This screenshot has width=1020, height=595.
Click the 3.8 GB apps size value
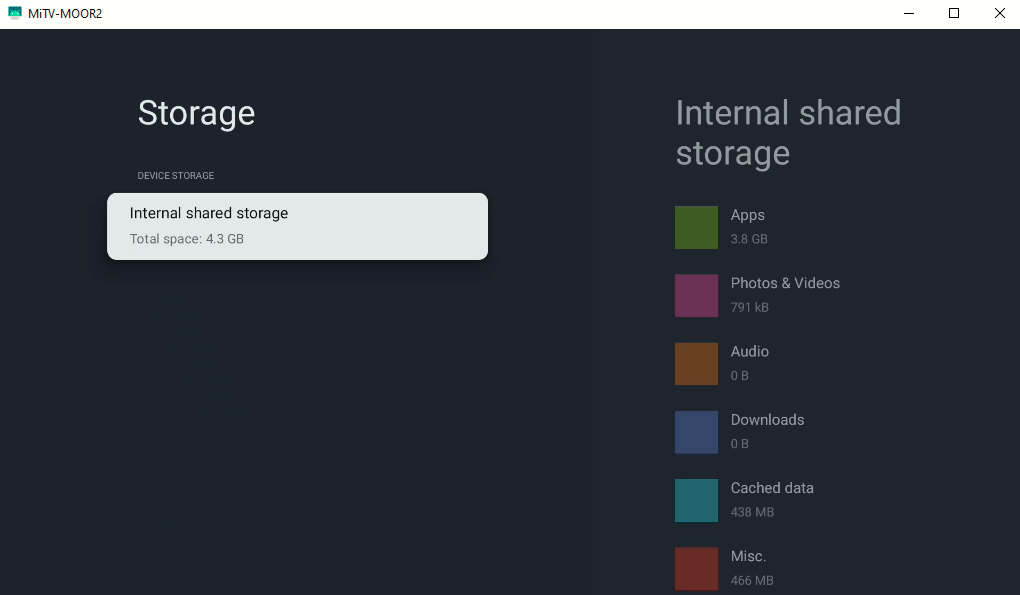coord(749,239)
